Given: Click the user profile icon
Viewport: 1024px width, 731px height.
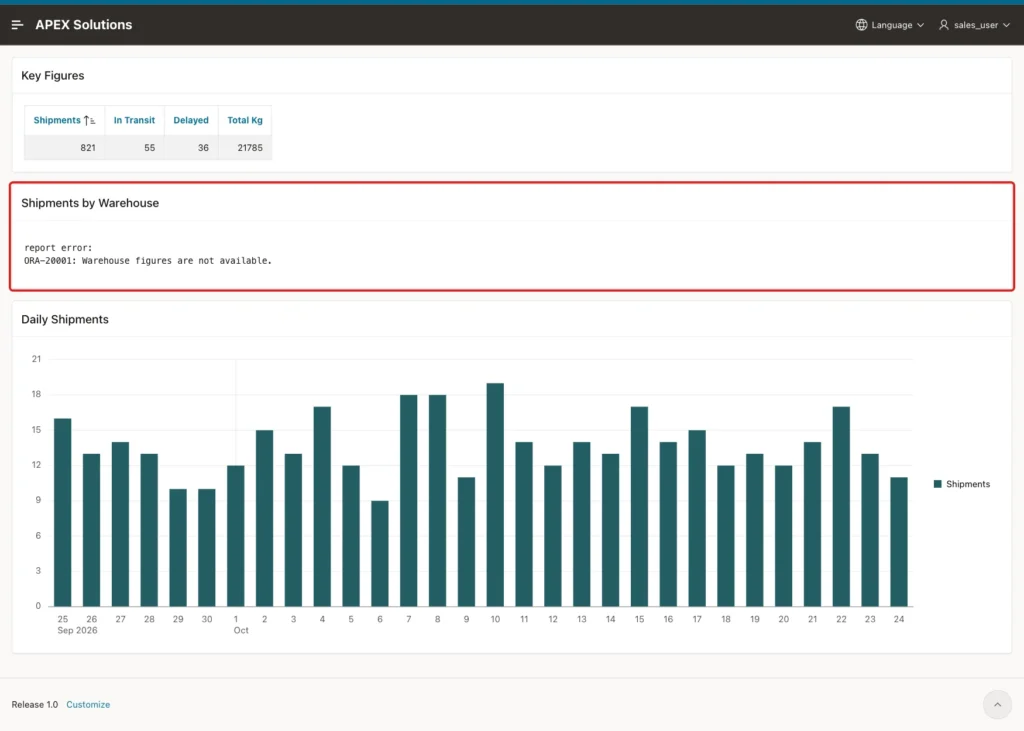Looking at the screenshot, I should coord(944,25).
